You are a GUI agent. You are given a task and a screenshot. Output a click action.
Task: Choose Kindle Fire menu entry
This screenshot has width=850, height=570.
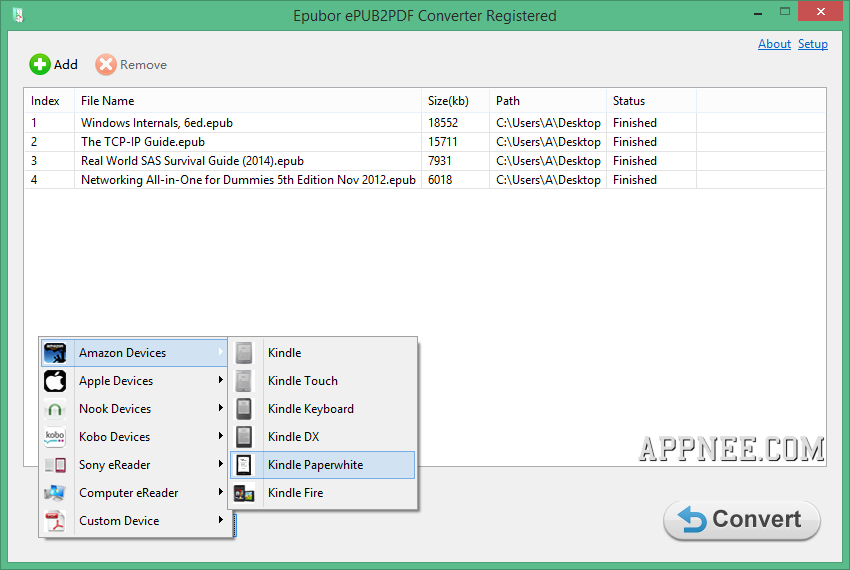[x=323, y=493]
